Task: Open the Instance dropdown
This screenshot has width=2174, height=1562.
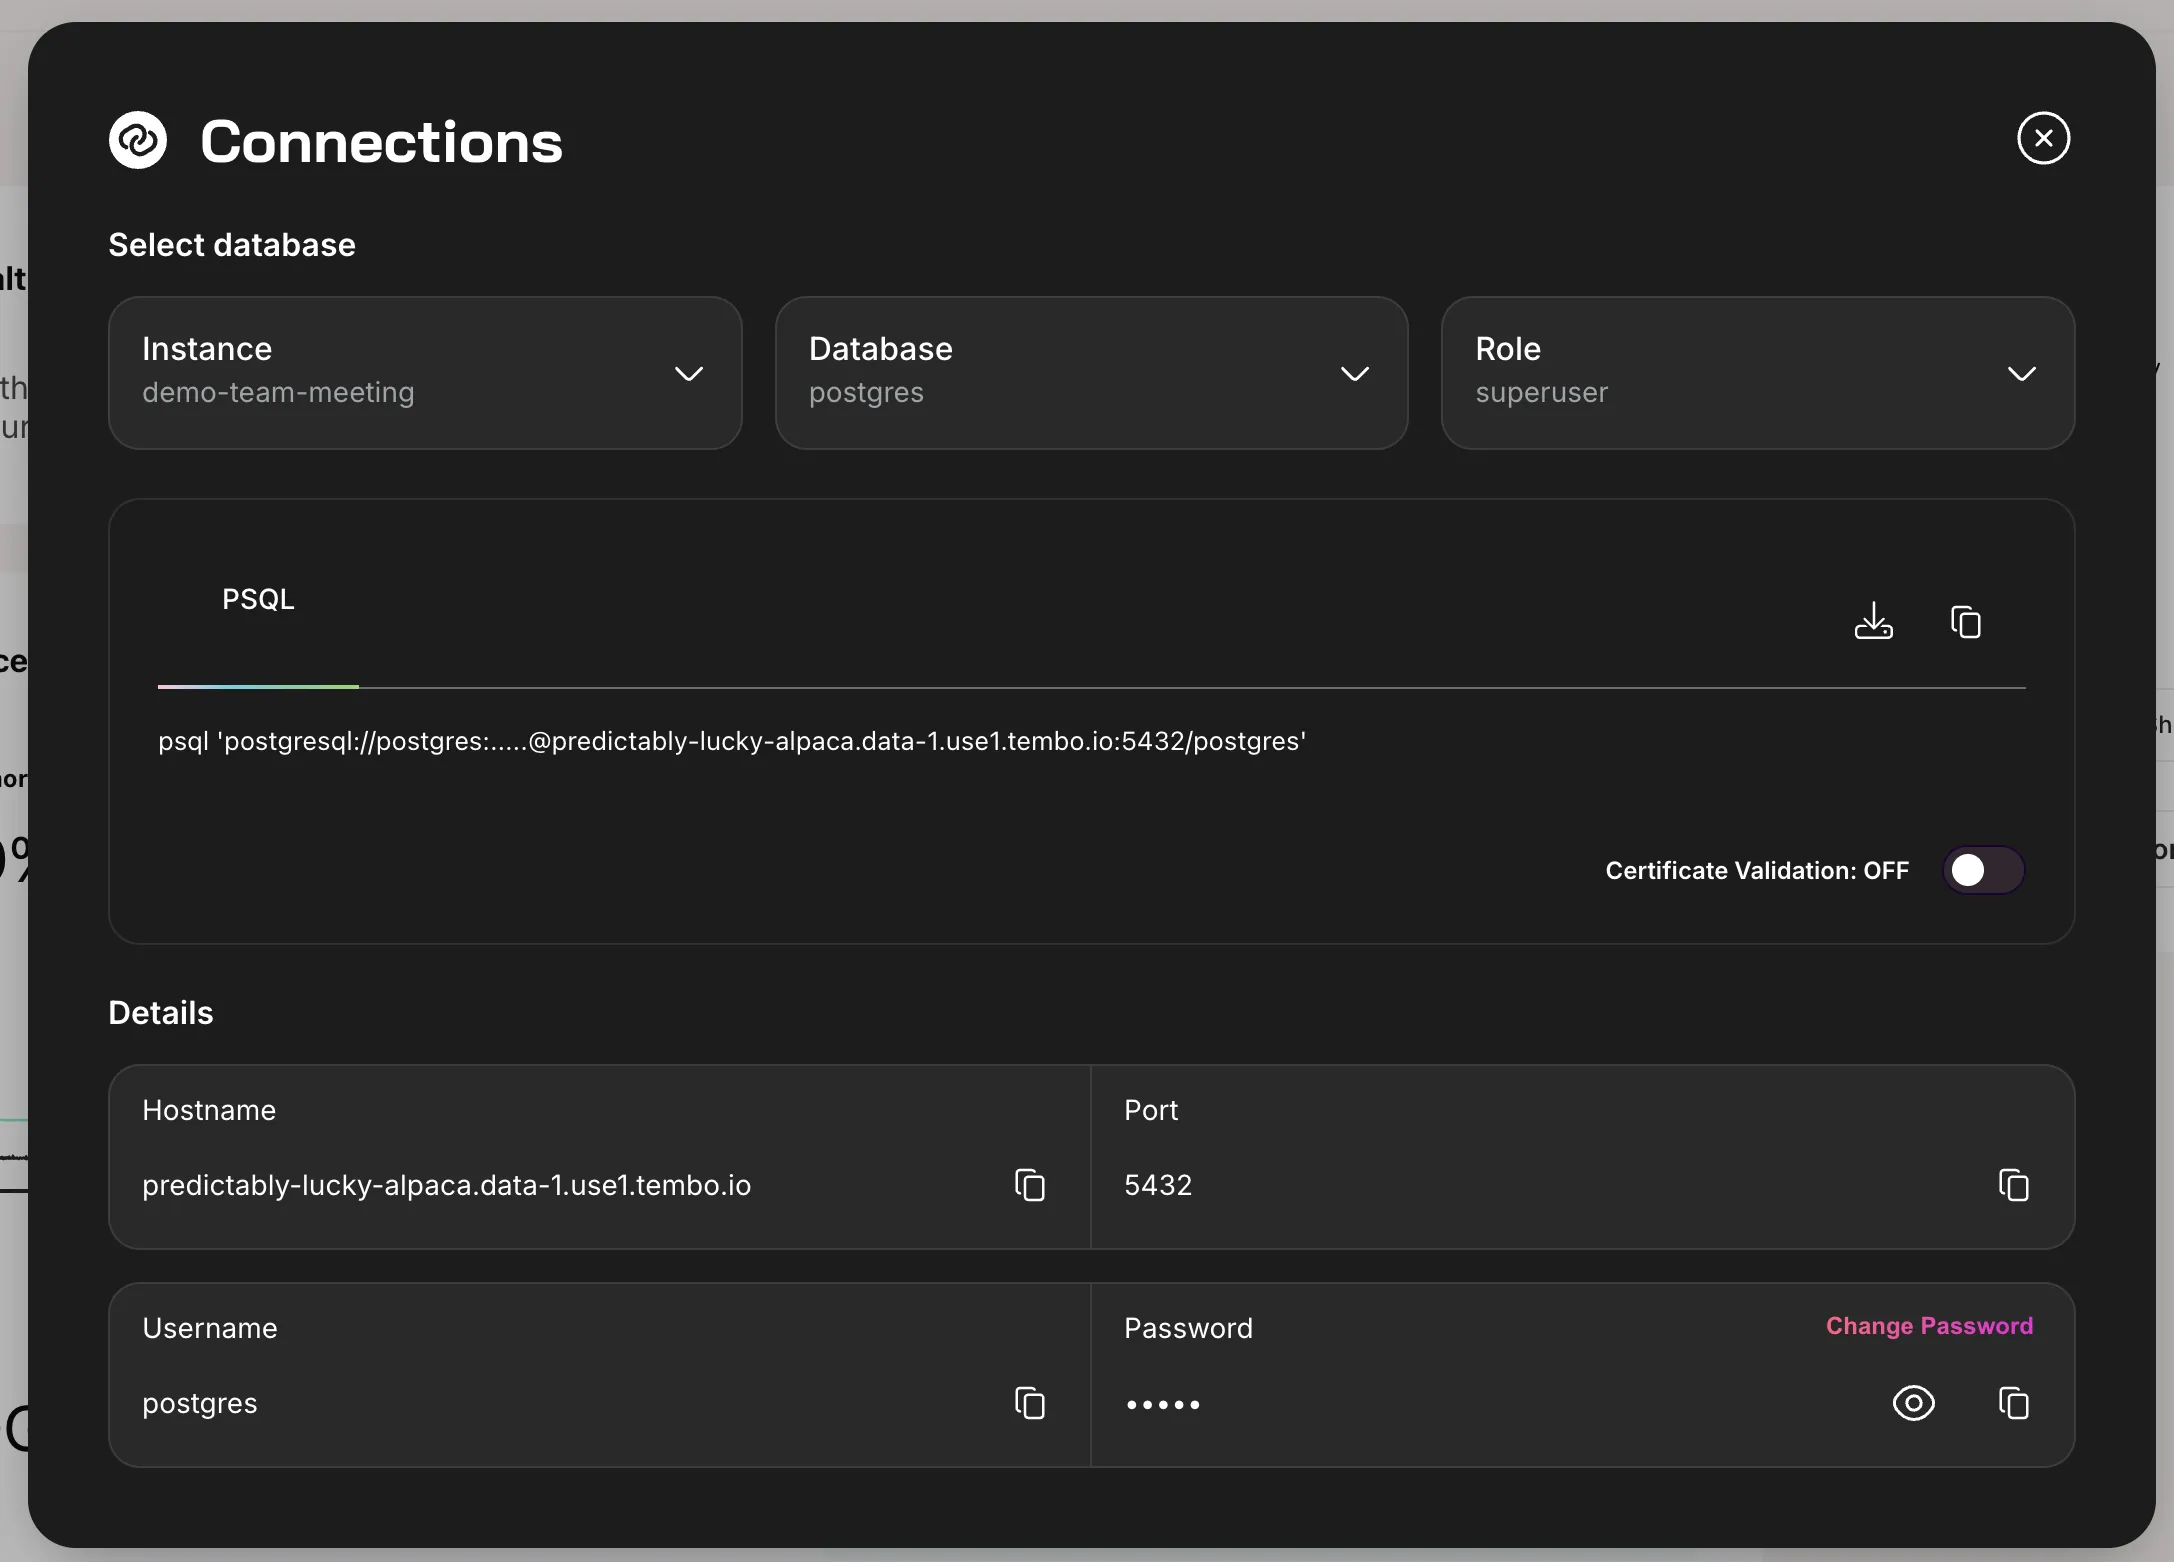Action: 425,373
